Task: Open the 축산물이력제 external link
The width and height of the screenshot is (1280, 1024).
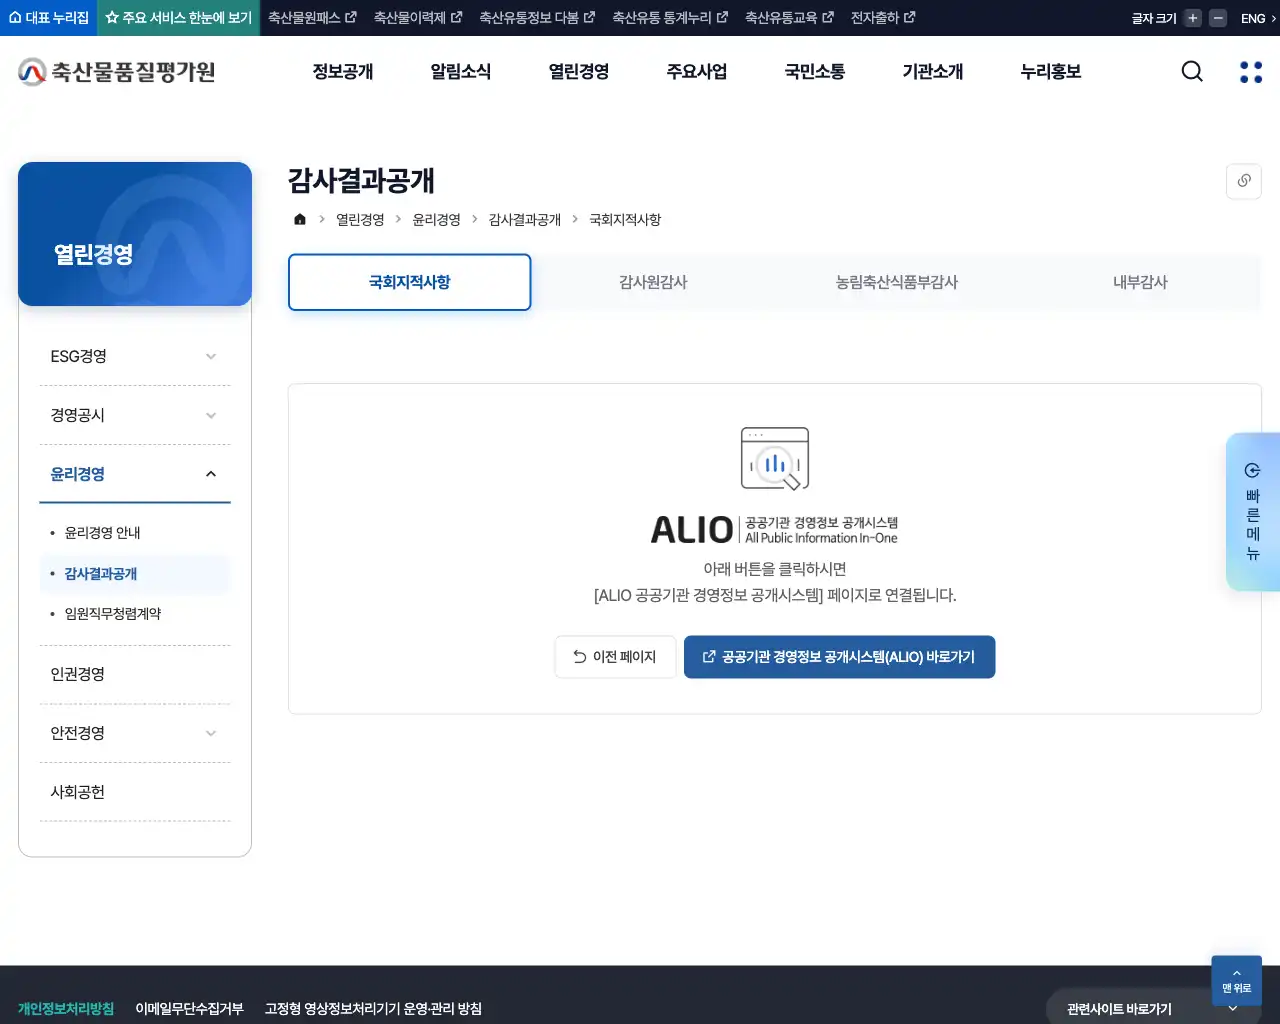Action: pos(418,18)
